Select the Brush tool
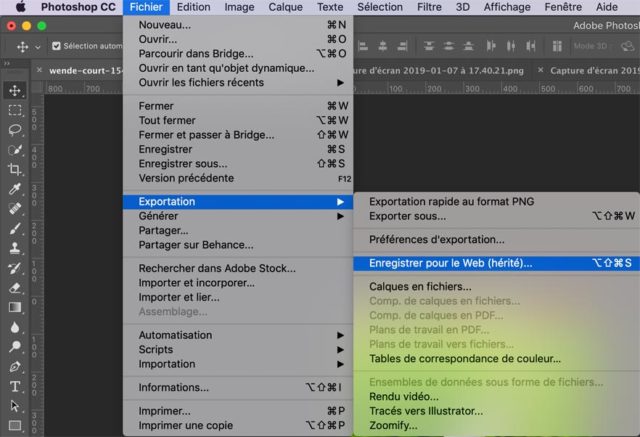The height and width of the screenshot is (437, 640). coord(15,228)
